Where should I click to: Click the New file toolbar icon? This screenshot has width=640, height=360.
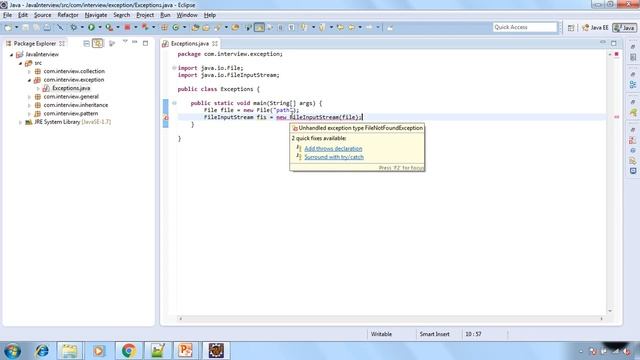(x=8, y=27)
